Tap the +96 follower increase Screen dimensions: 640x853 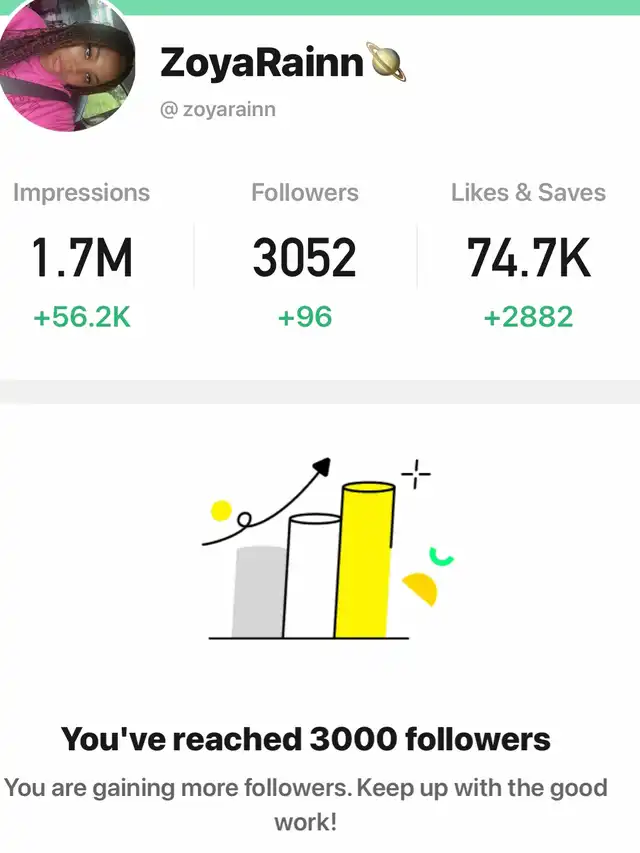pyautogui.click(x=305, y=317)
